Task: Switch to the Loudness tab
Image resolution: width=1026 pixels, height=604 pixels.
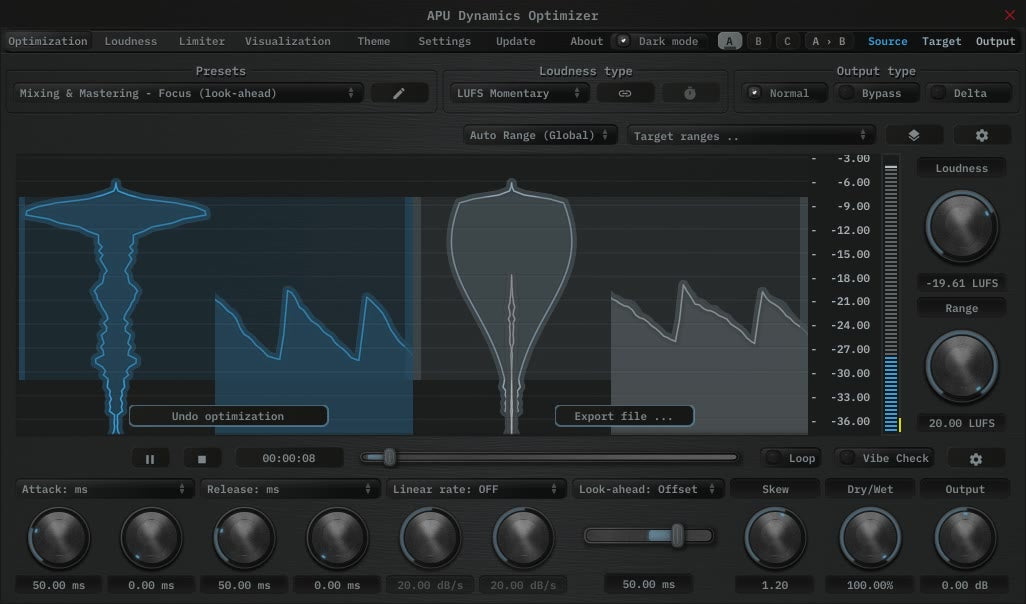Action: 131,41
